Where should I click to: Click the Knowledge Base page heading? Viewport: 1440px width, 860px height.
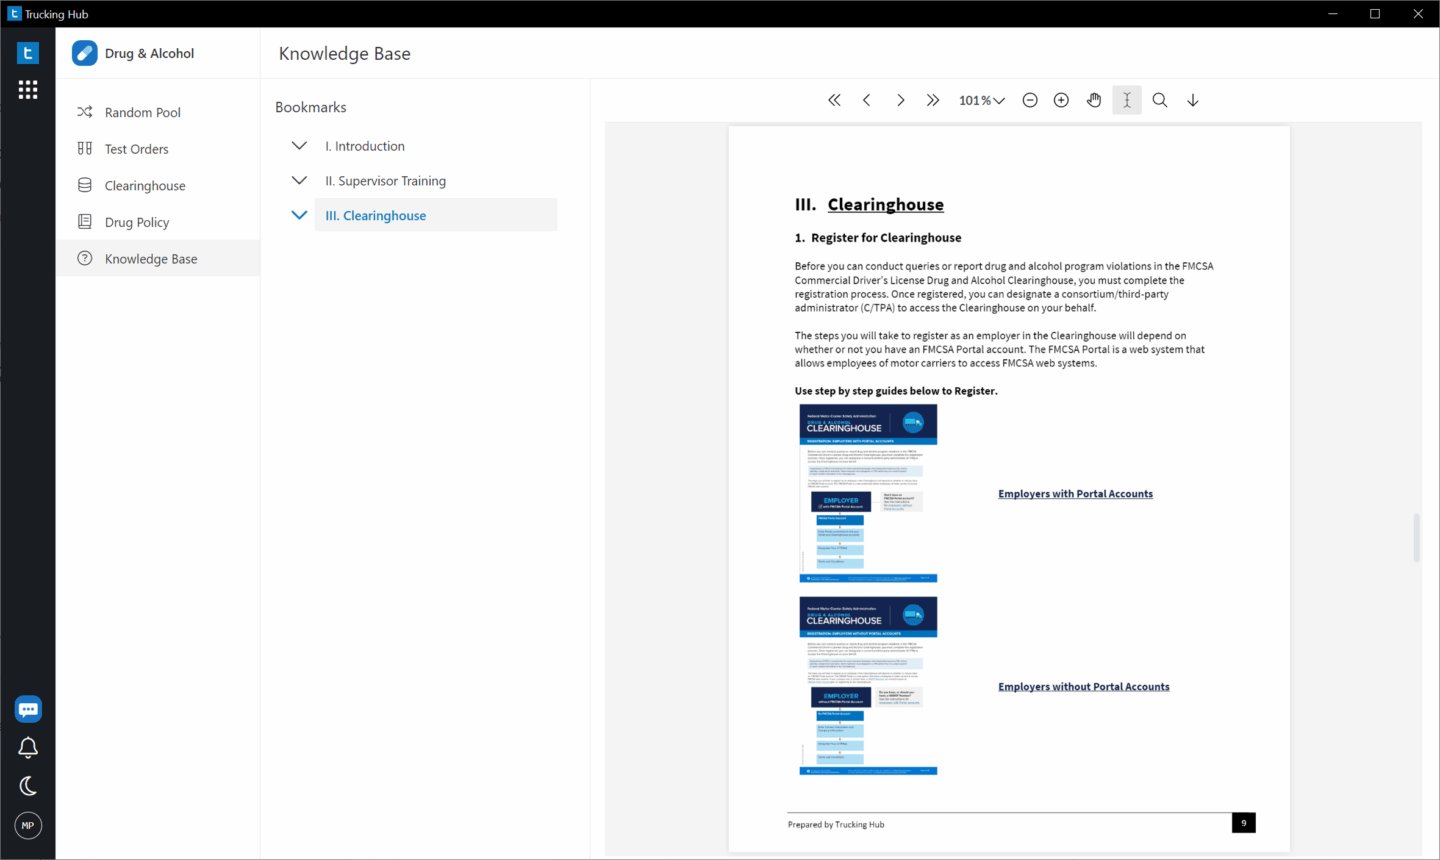click(x=345, y=54)
